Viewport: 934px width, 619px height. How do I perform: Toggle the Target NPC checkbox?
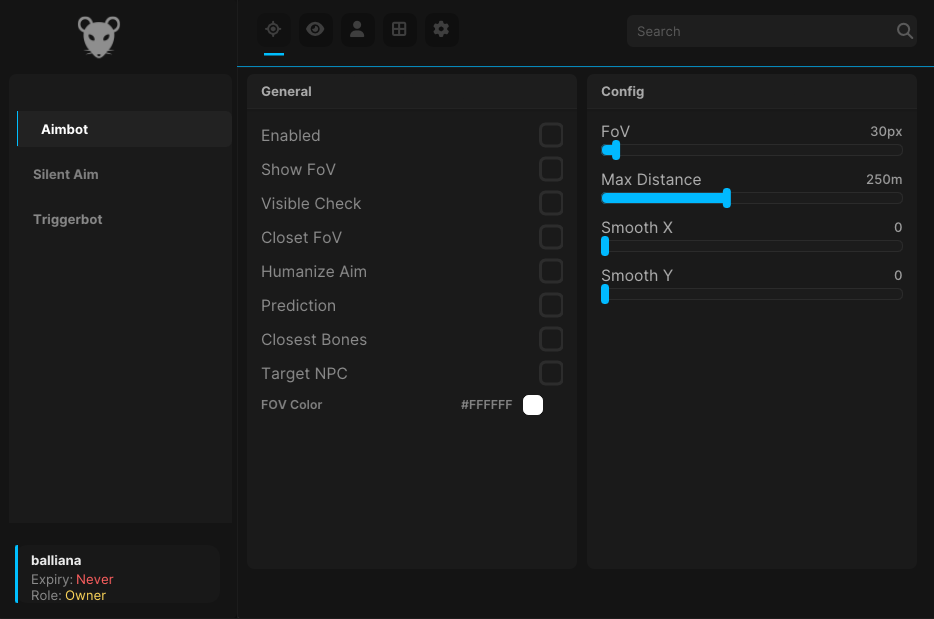(551, 373)
